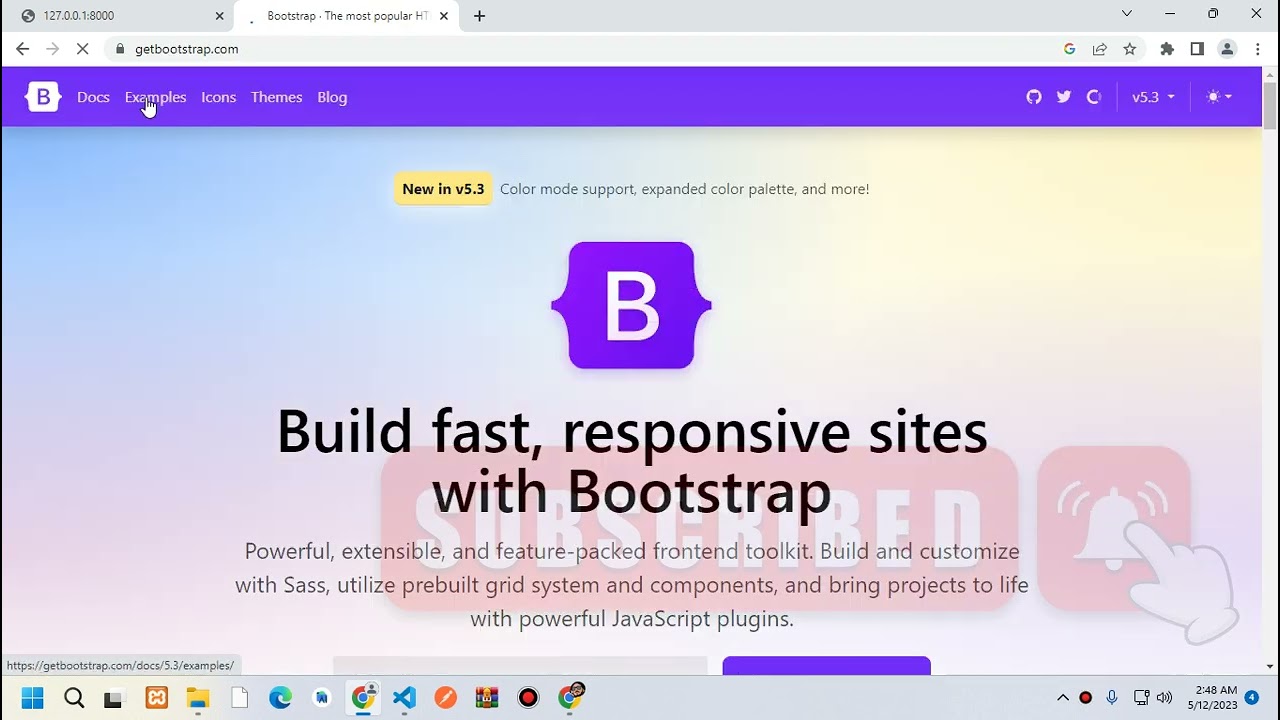Click the New in v5.3 badge
Screen dimensions: 1280x720
pyautogui.click(x=443, y=189)
